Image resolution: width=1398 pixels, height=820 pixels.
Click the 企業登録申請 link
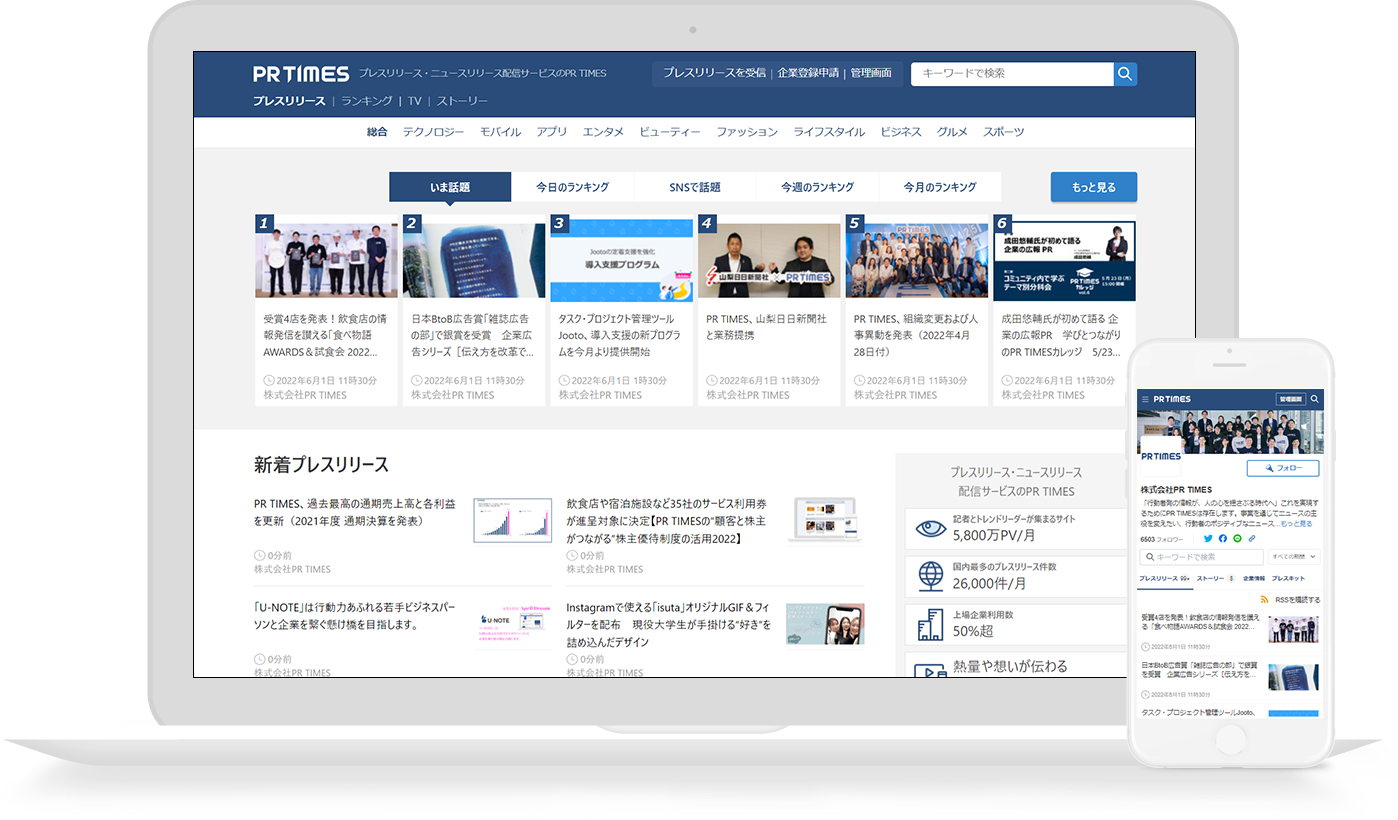coord(808,73)
